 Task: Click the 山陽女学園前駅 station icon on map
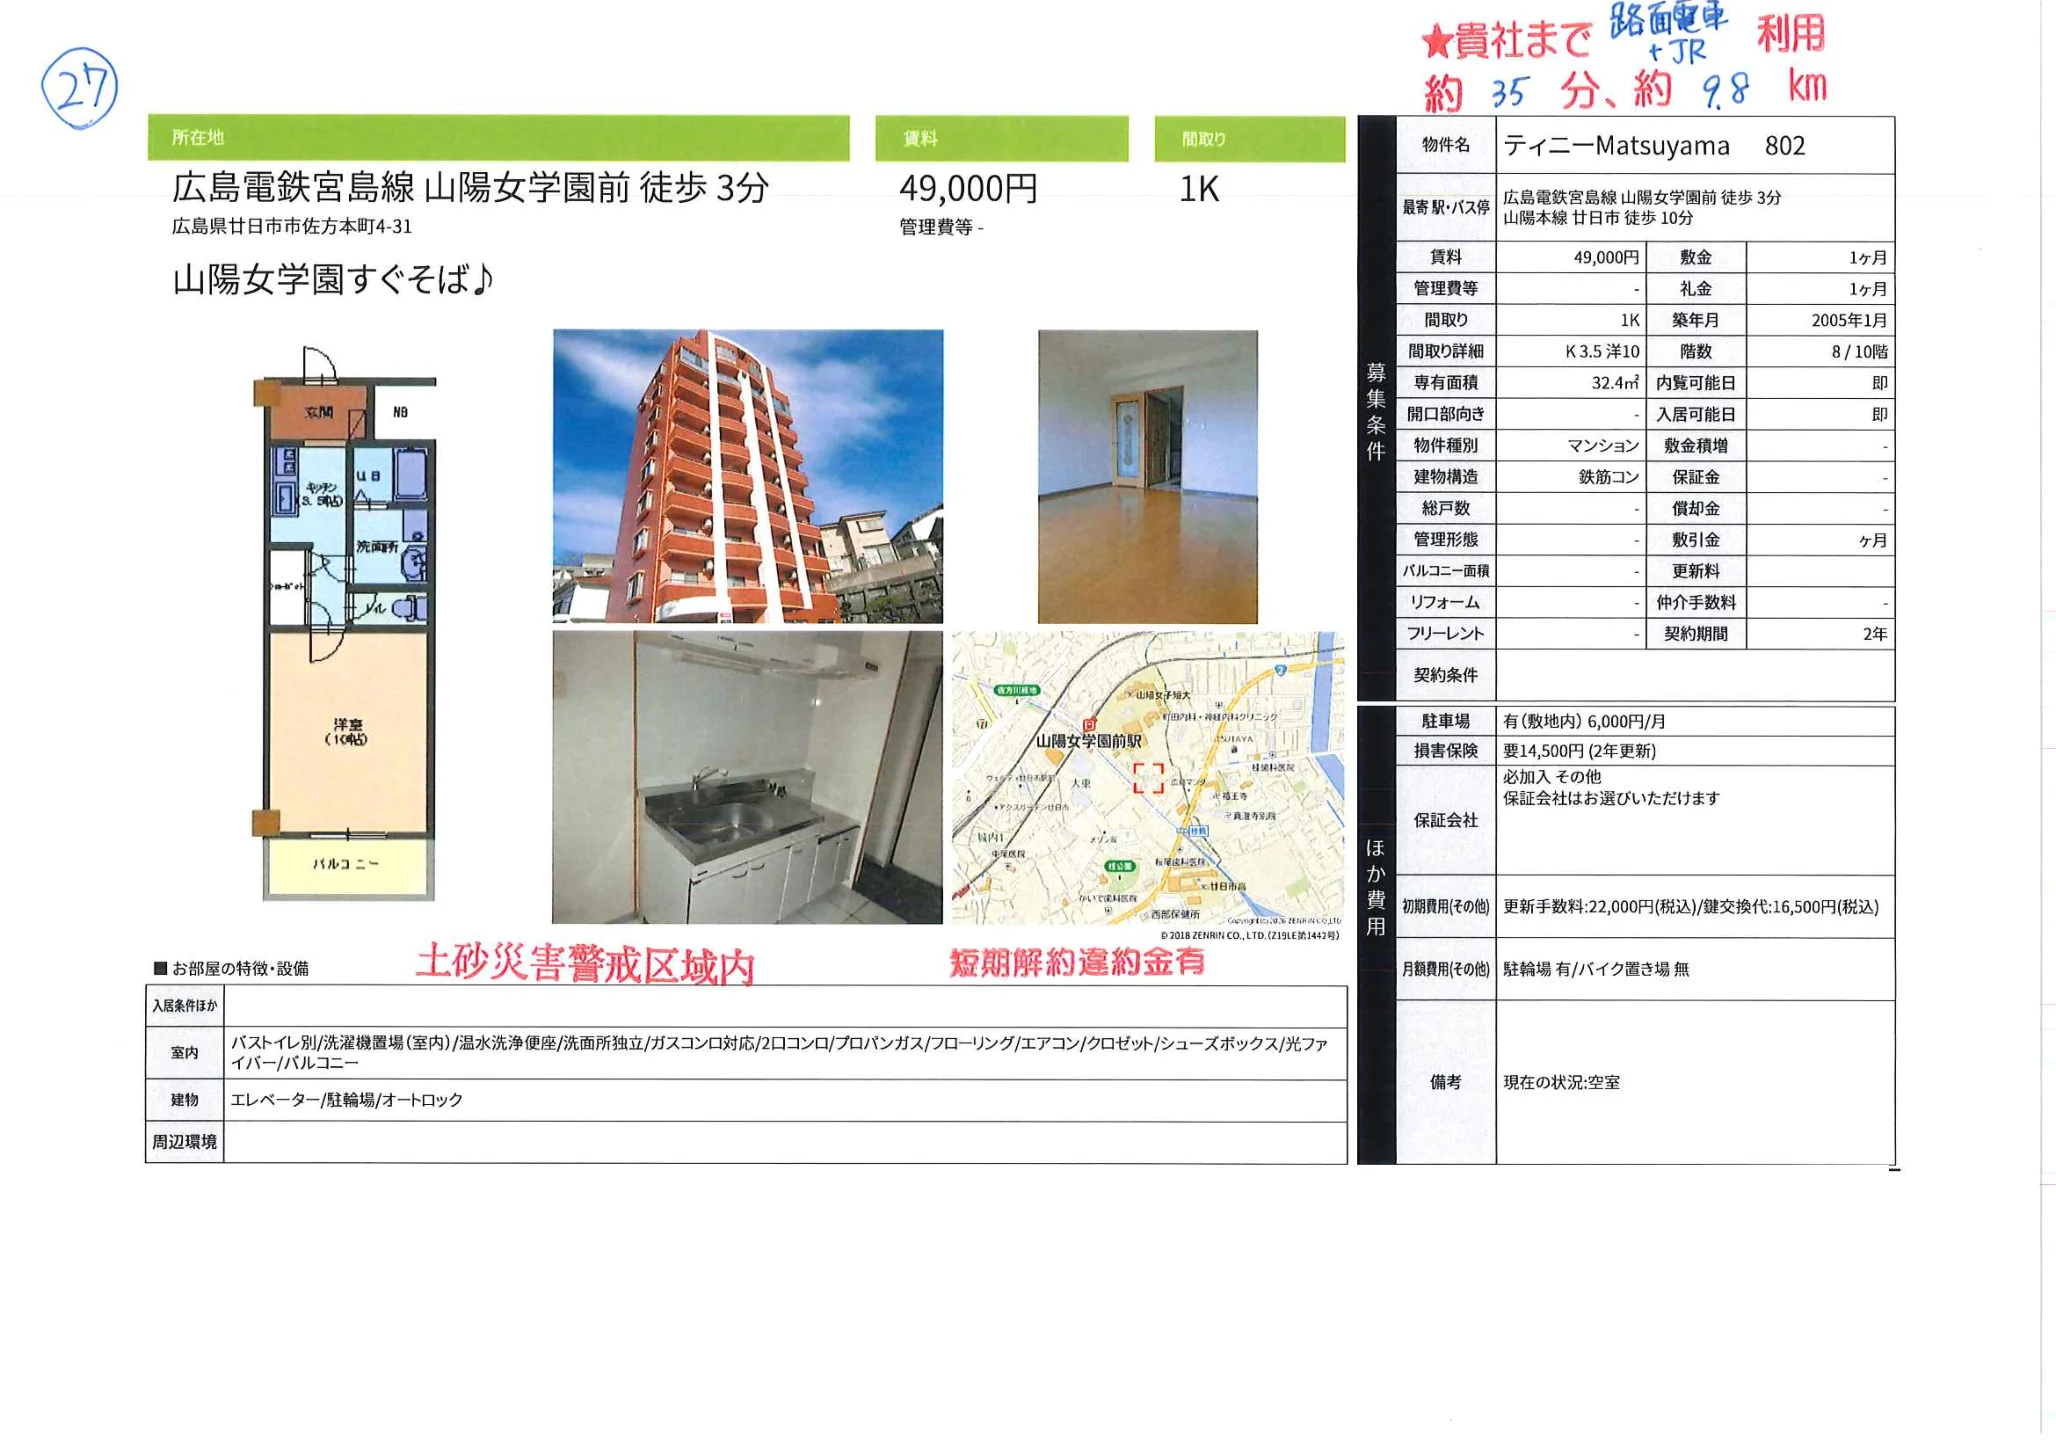coord(1089,724)
